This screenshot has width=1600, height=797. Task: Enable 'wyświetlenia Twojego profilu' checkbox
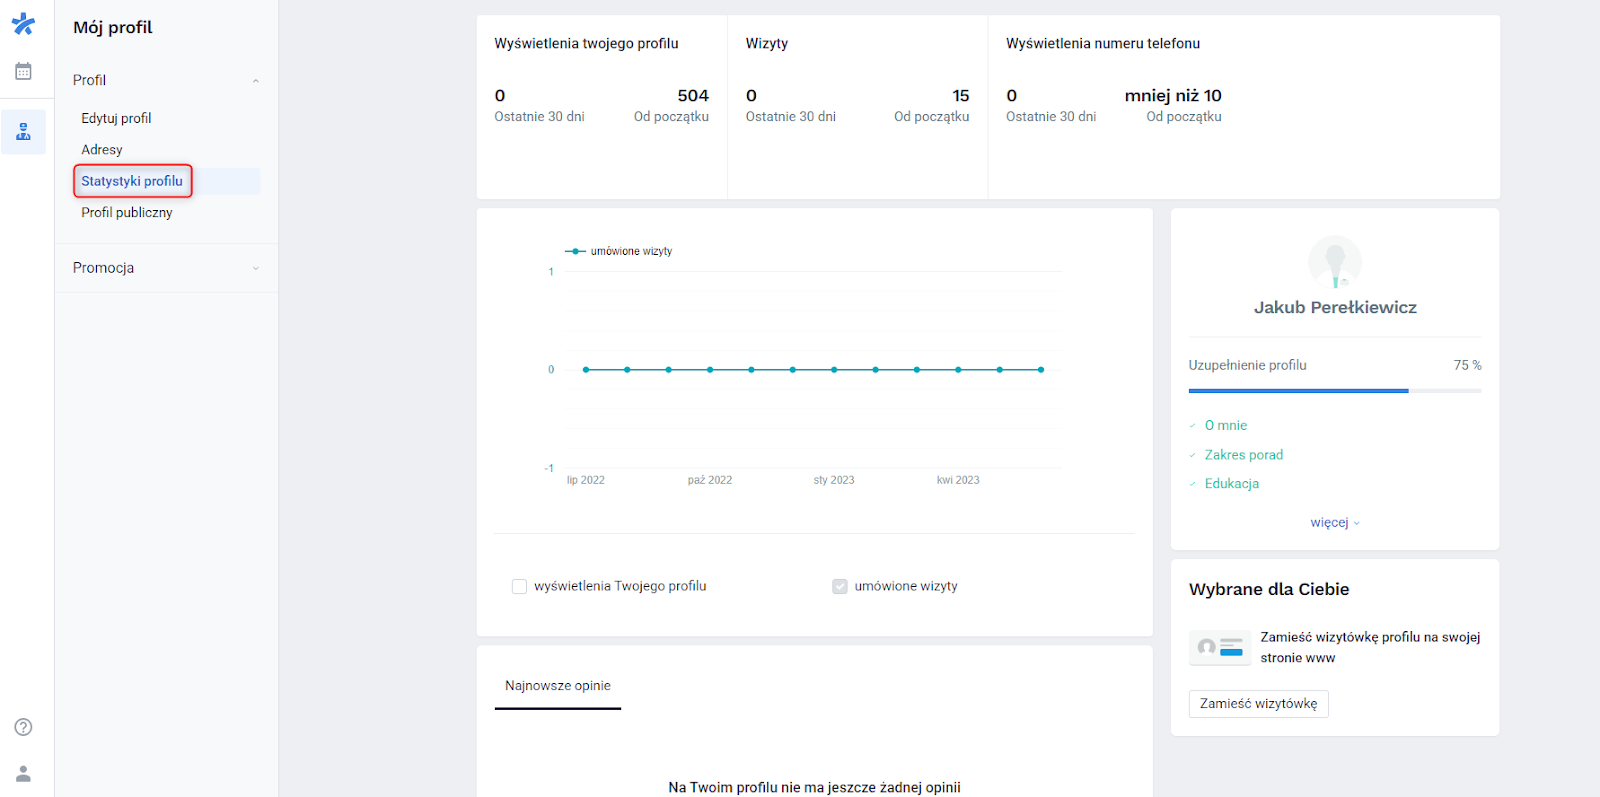pos(519,587)
